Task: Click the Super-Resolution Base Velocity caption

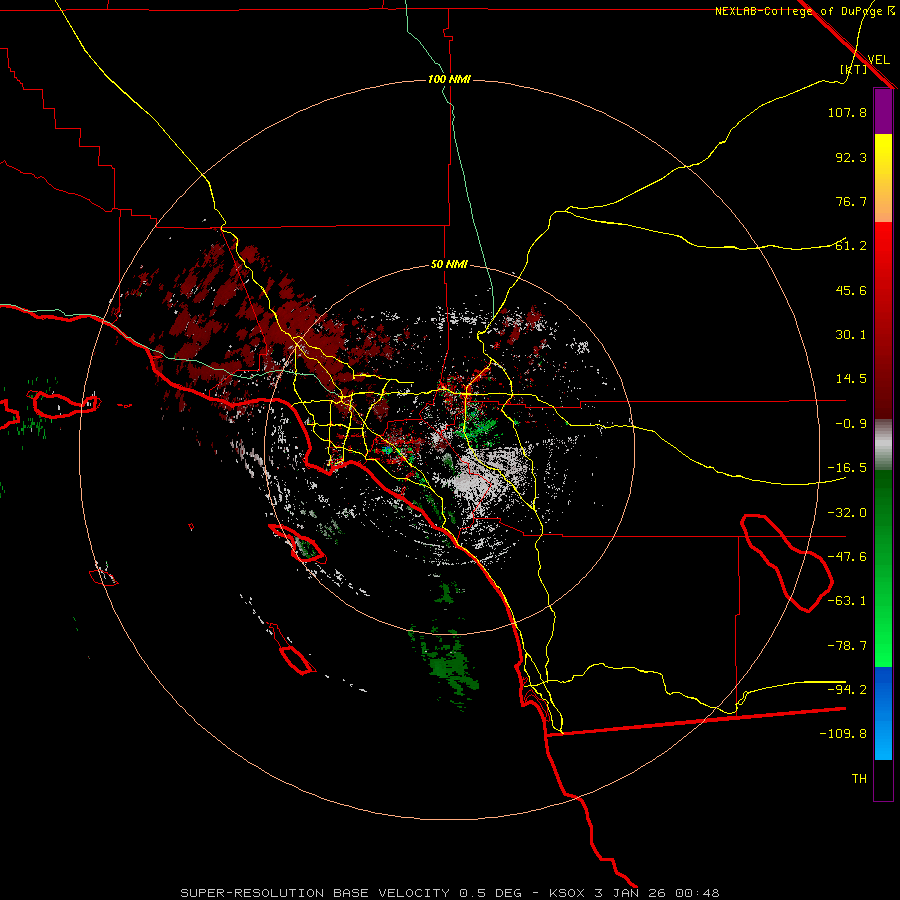Action: tap(449, 893)
